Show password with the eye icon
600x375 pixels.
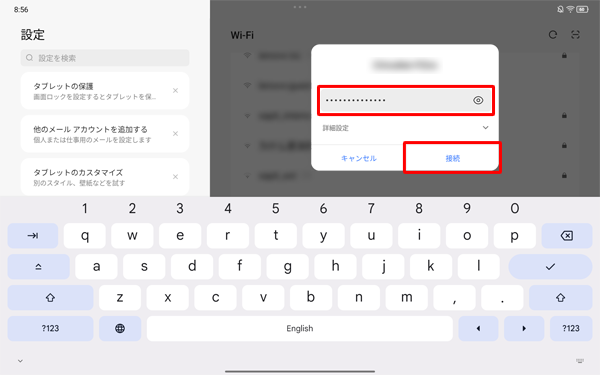click(x=478, y=100)
